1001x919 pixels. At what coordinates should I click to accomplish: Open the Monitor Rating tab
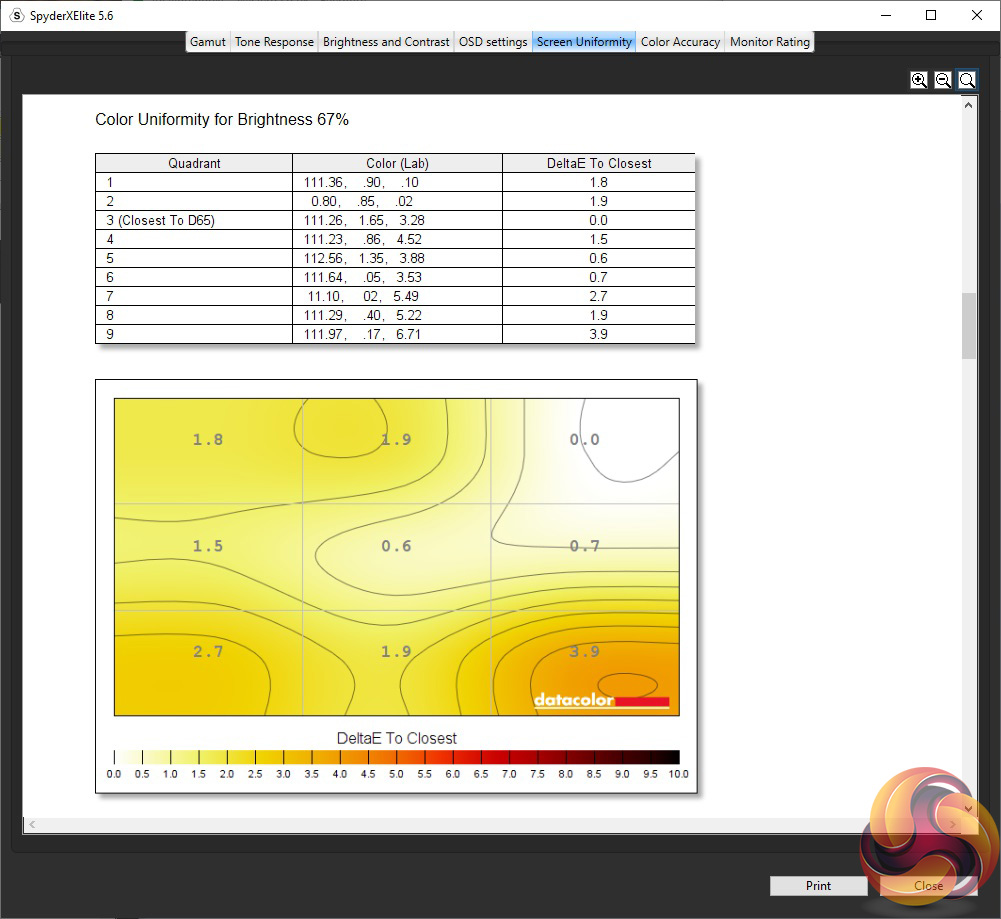click(x=770, y=41)
